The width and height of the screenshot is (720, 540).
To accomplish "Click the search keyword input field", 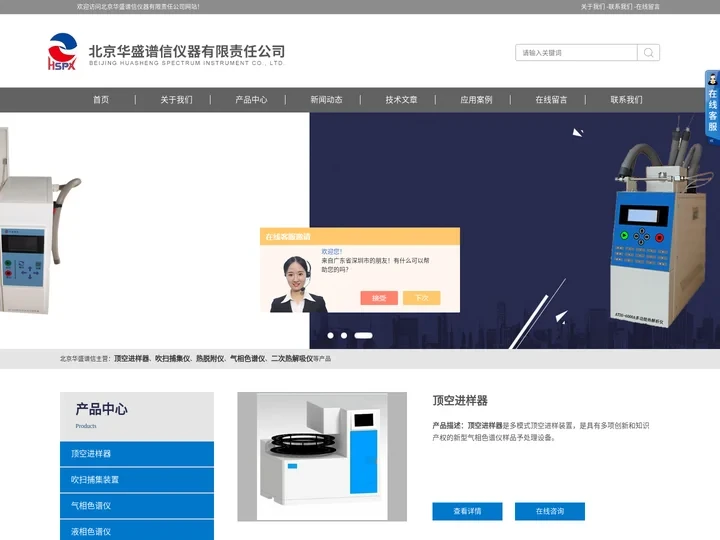I will click(576, 53).
